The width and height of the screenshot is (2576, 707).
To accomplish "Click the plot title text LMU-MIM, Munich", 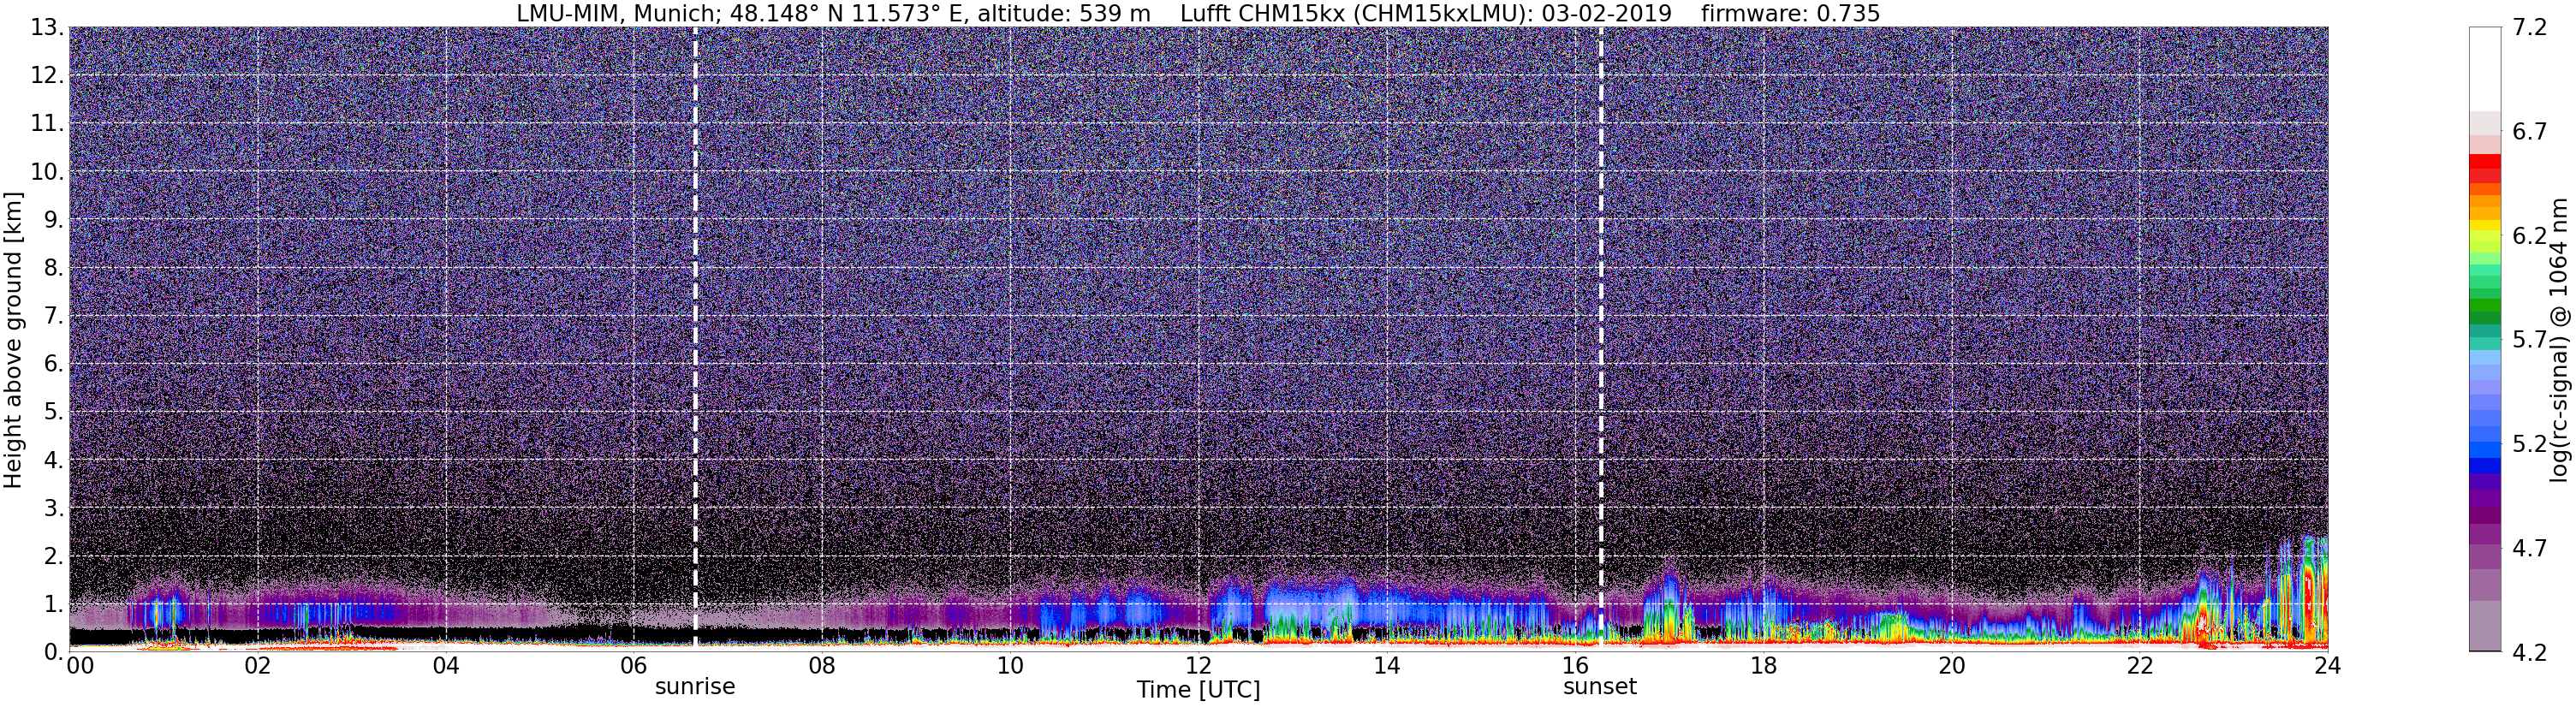I will pos(616,14).
